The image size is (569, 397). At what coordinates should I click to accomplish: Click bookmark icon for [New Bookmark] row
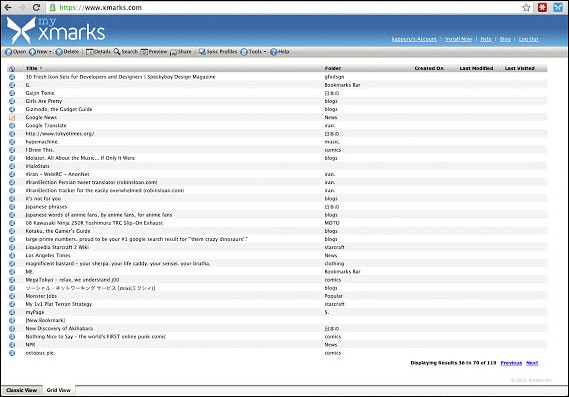click(x=12, y=320)
